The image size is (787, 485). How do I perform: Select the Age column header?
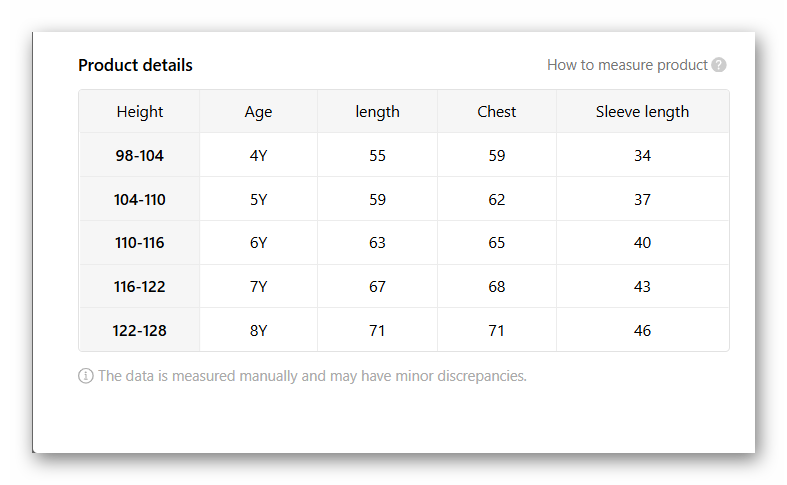(258, 112)
